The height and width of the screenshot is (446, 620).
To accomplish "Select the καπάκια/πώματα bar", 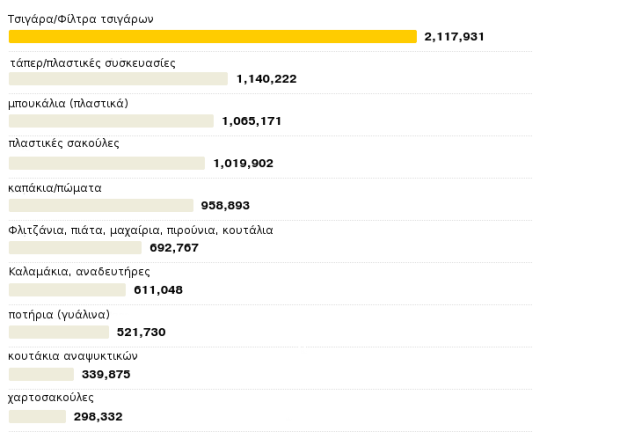I will [101, 205].
